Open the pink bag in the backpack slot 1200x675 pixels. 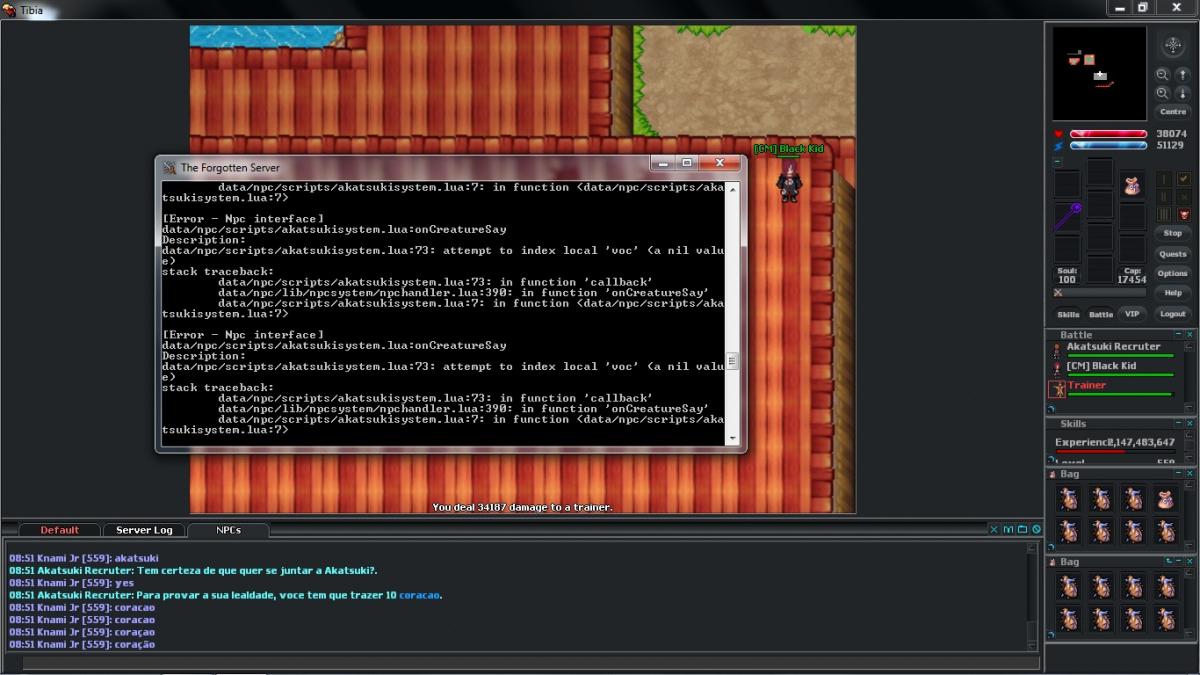(x=1133, y=185)
